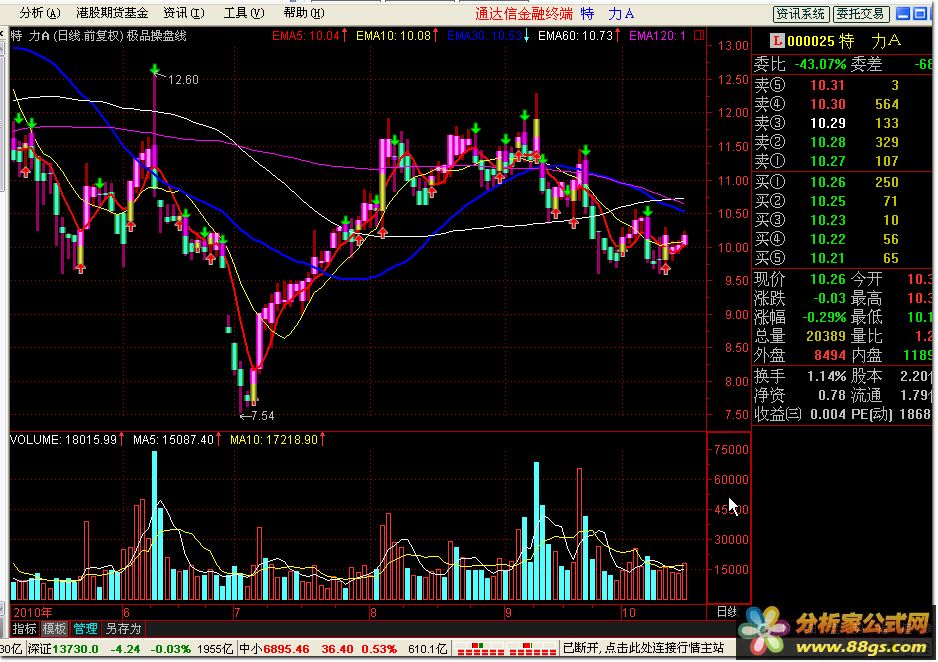The width and height of the screenshot is (938, 662).
Task: Click the 换手 1.14% value
Action: [x=827, y=377]
